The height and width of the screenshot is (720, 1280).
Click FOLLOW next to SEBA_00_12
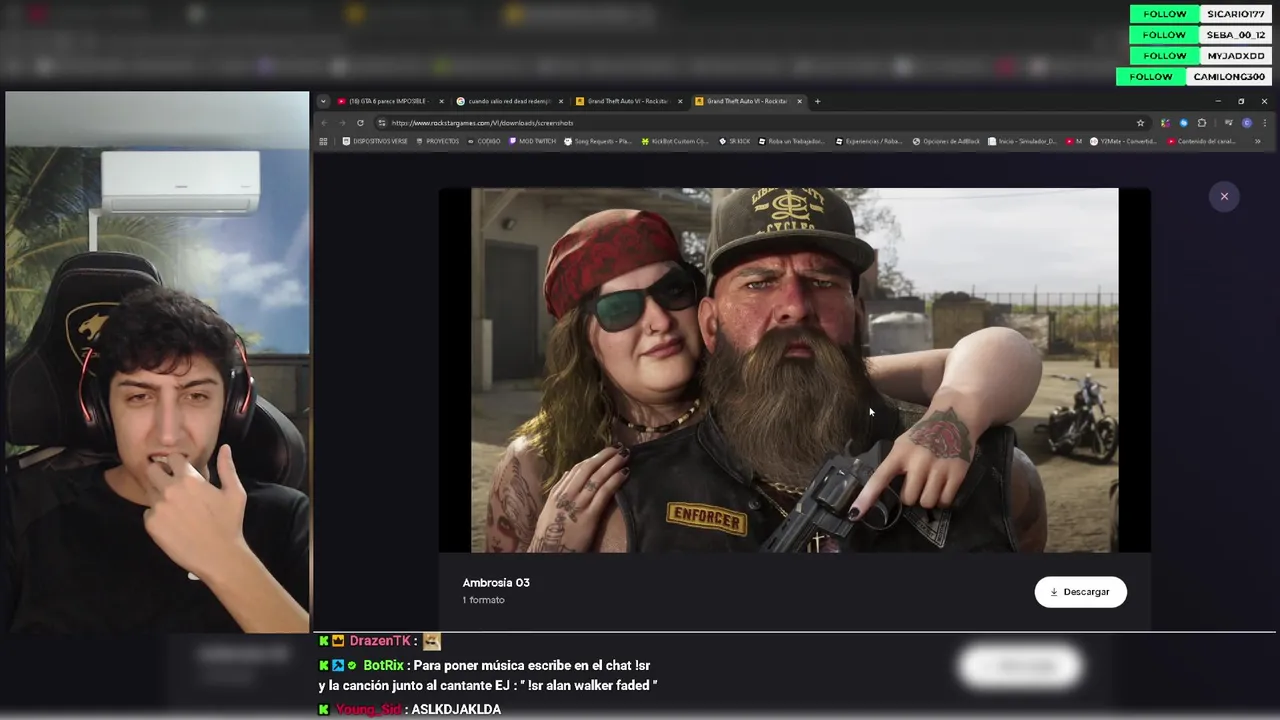[x=1164, y=35]
